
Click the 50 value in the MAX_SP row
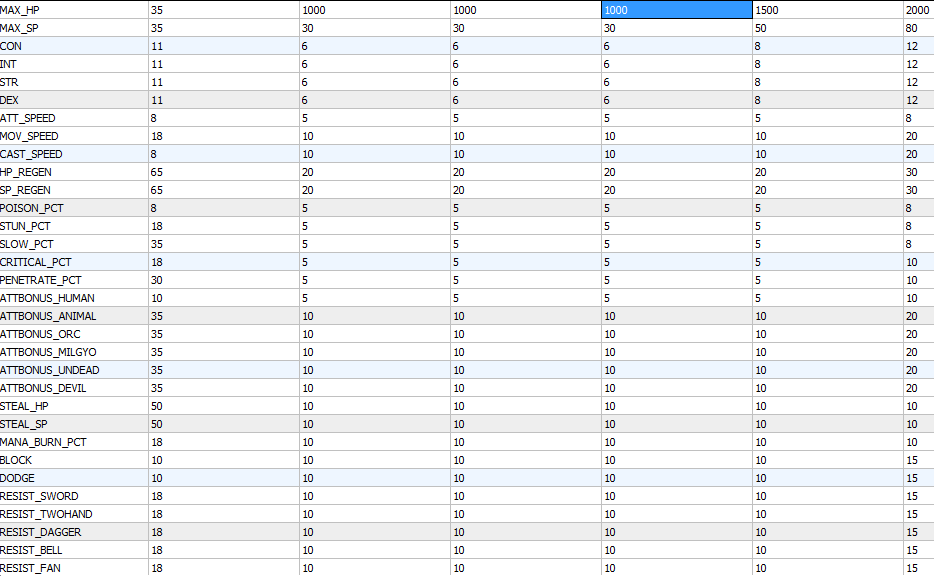761,28
